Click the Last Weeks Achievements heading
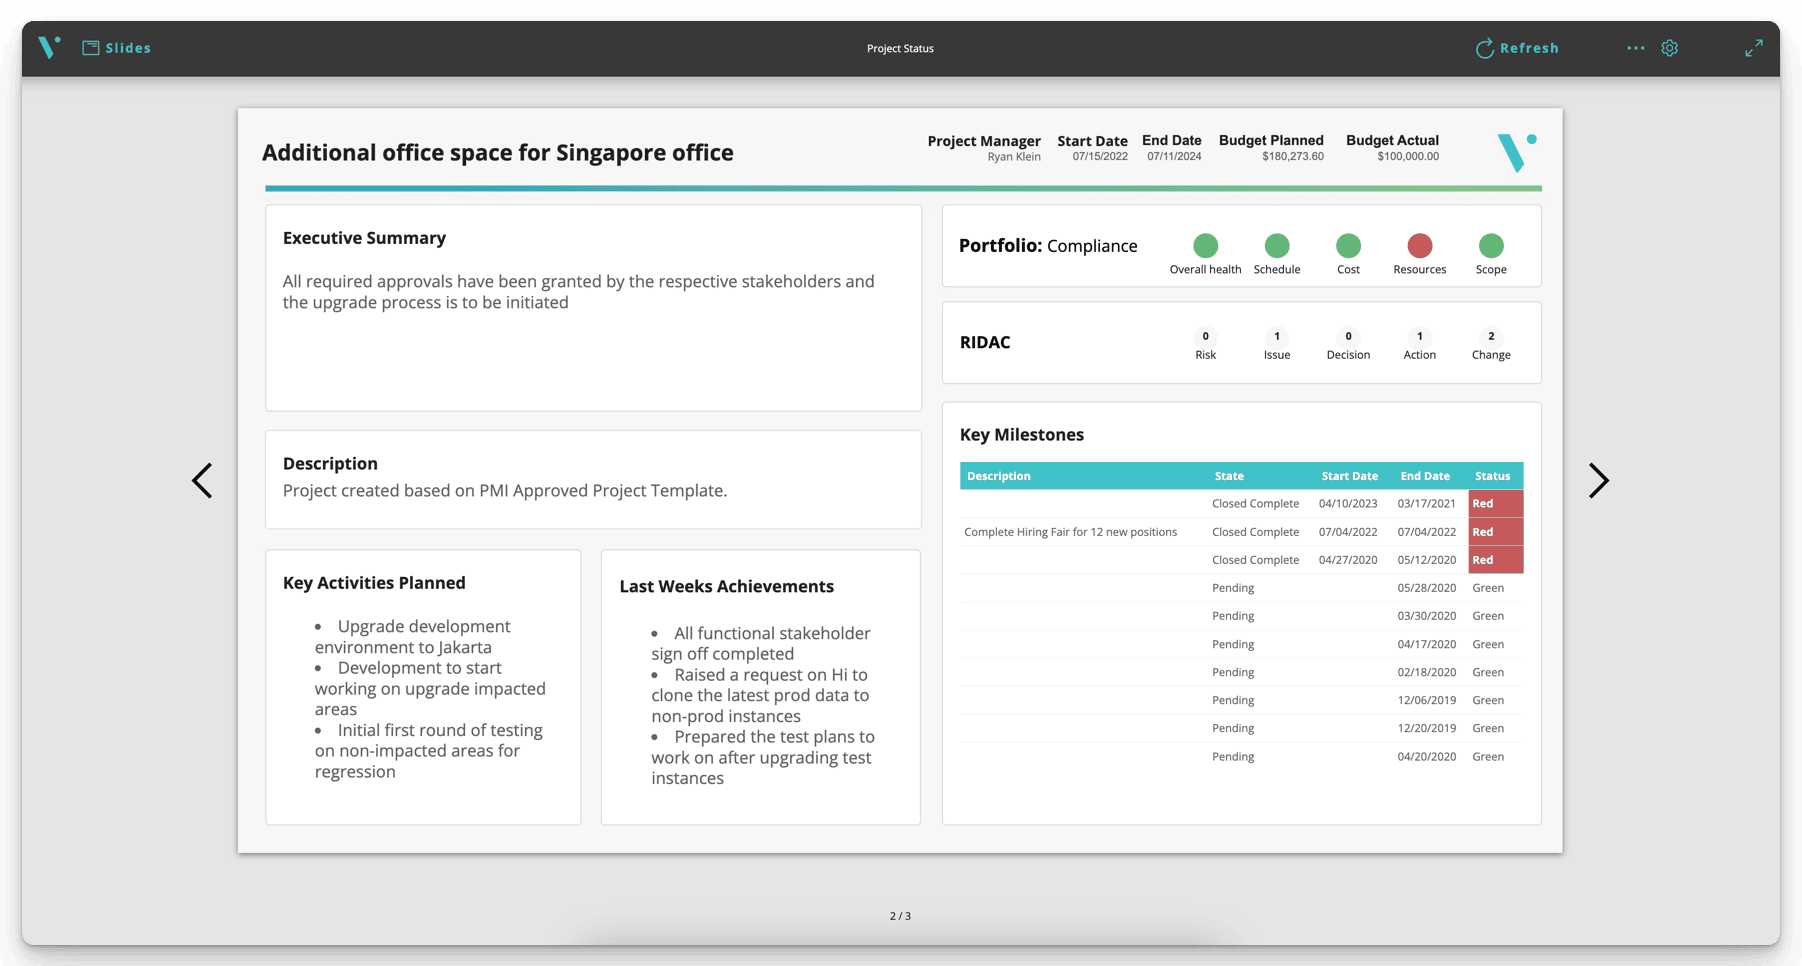1802x966 pixels. tap(726, 587)
